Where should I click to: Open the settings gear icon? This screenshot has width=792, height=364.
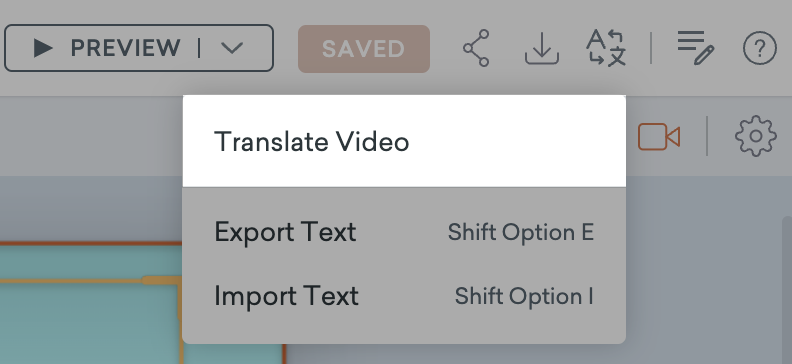coord(756,136)
